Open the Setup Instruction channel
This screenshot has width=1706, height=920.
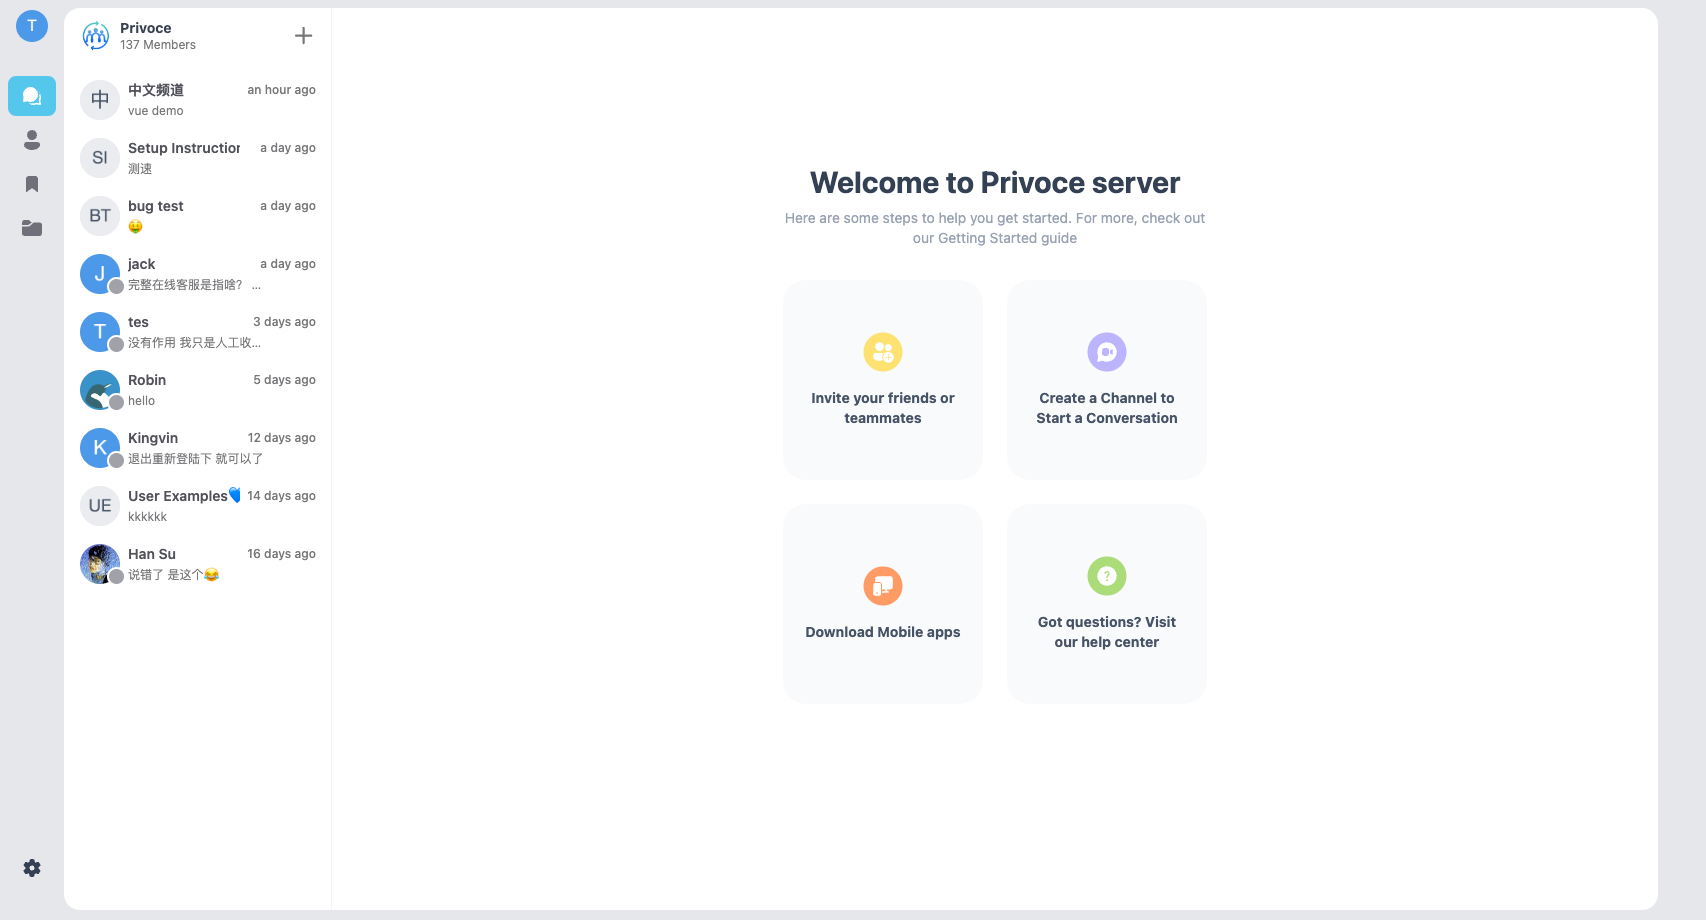click(198, 158)
